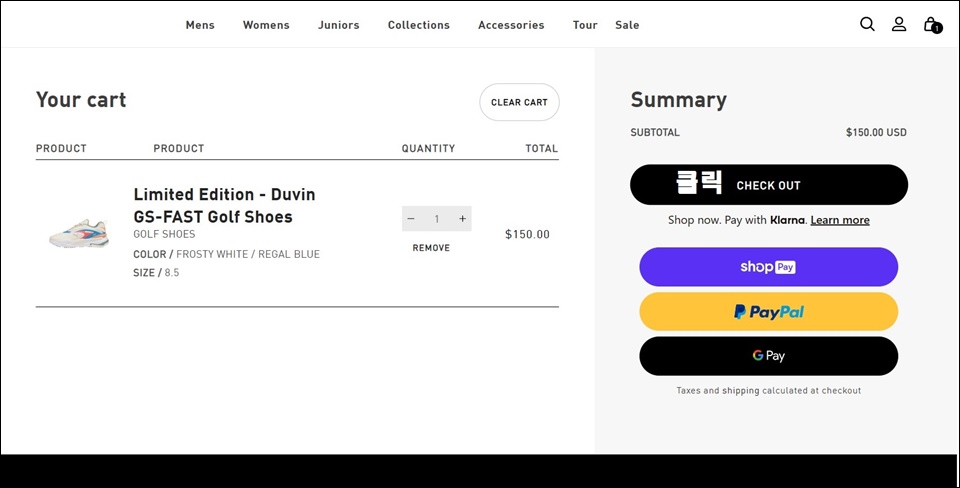The image size is (960, 488).
Task: Click the TOTAL column header
Action: pyautogui.click(x=542, y=148)
